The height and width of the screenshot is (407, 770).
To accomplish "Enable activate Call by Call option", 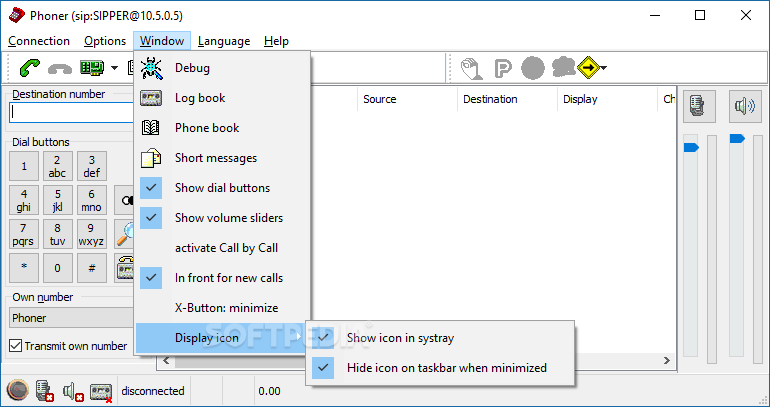I will click(222, 248).
